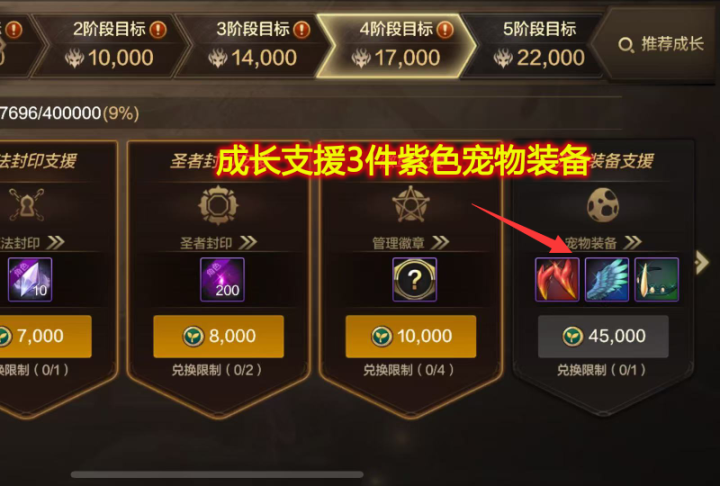The height and width of the screenshot is (486, 720).
Task: Buy the 10,000 coin exchange
Action: (x=411, y=336)
